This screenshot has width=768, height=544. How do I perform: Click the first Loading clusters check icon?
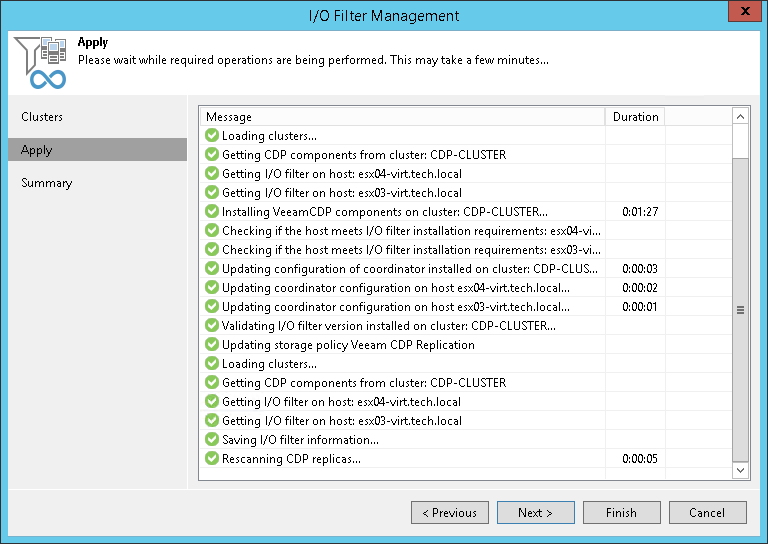click(x=212, y=136)
